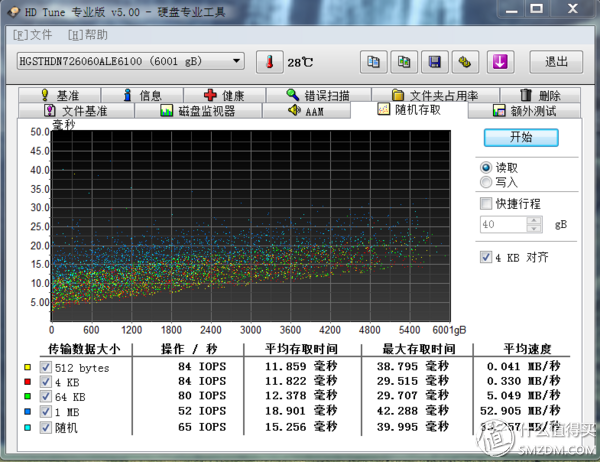The image size is (600, 462).
Task: Toggle the 4 KB 对齐 checkbox
Action: click(x=487, y=258)
